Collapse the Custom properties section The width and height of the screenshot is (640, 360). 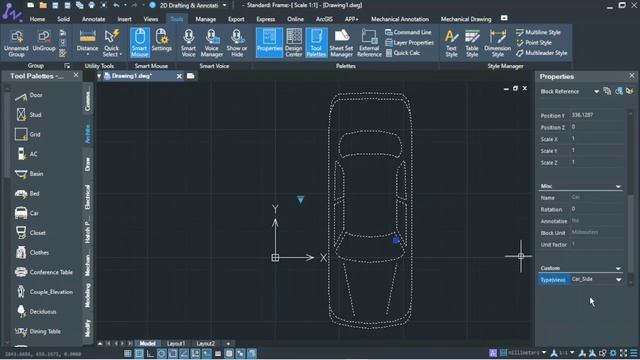[618, 268]
